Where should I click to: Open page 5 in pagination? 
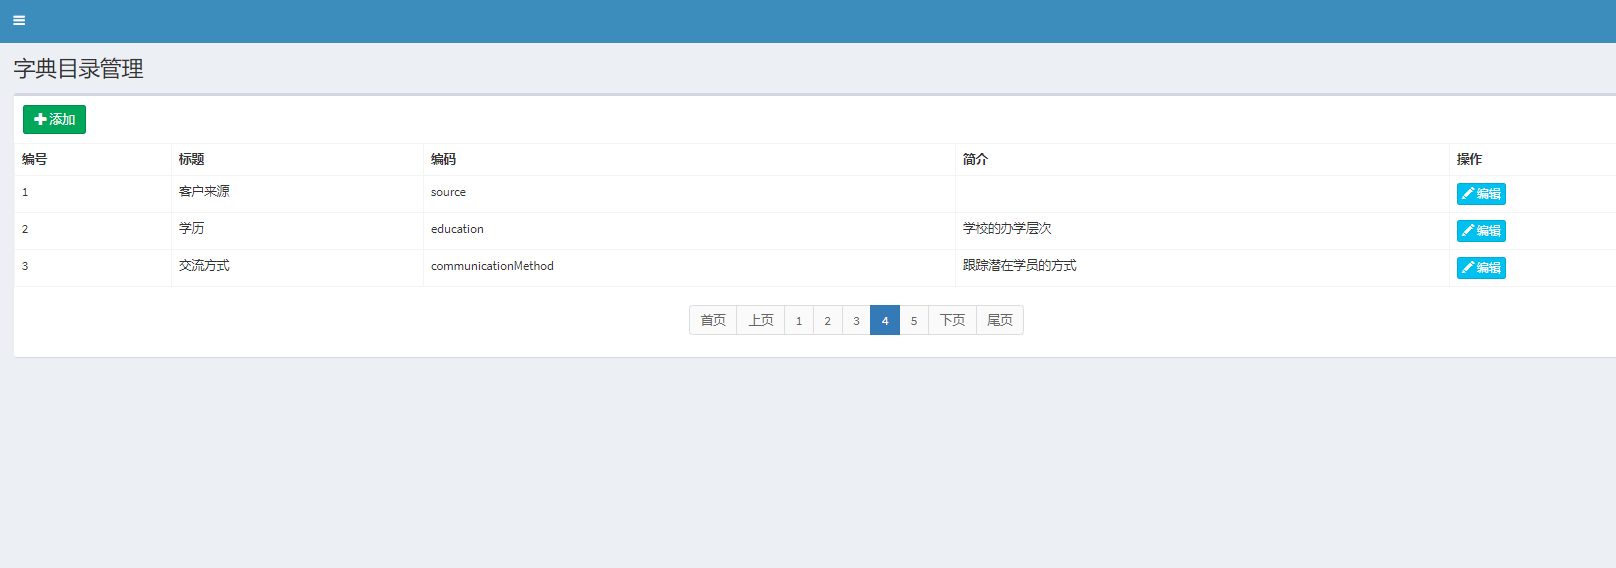point(914,320)
